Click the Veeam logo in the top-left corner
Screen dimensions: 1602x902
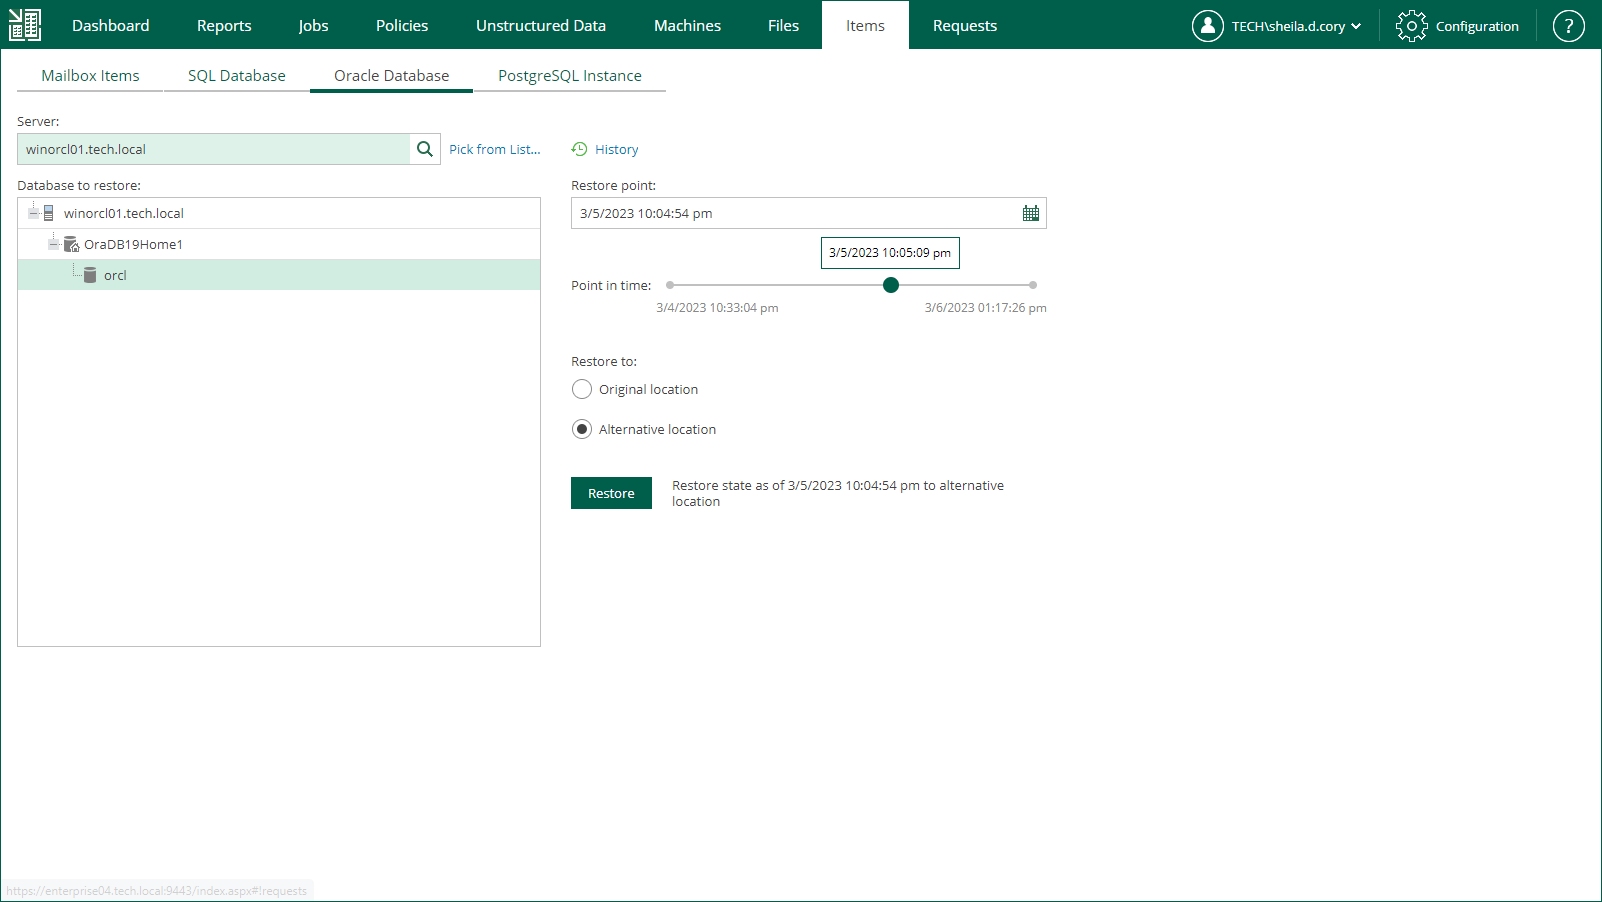[x=25, y=24]
